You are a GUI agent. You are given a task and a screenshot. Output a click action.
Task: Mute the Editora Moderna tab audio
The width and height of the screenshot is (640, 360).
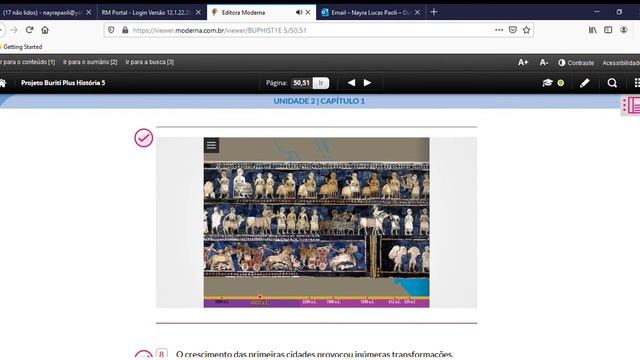[299, 12]
